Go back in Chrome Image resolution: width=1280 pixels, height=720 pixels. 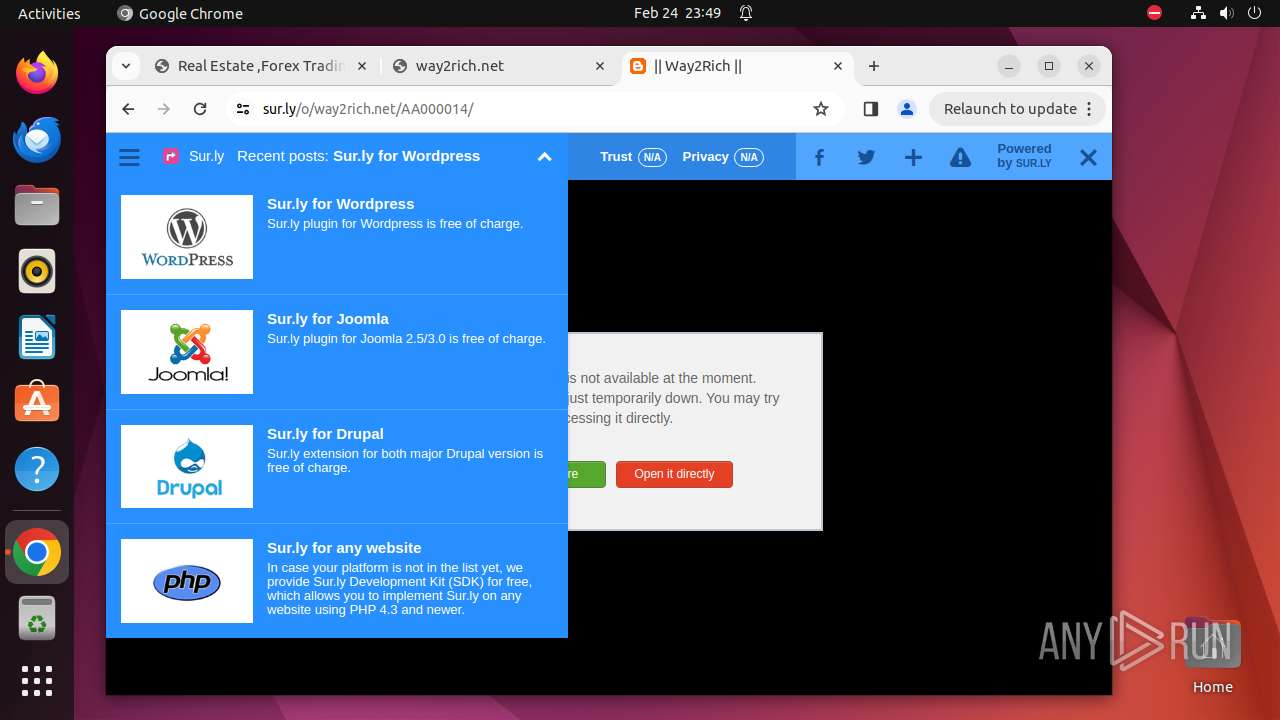[128, 109]
